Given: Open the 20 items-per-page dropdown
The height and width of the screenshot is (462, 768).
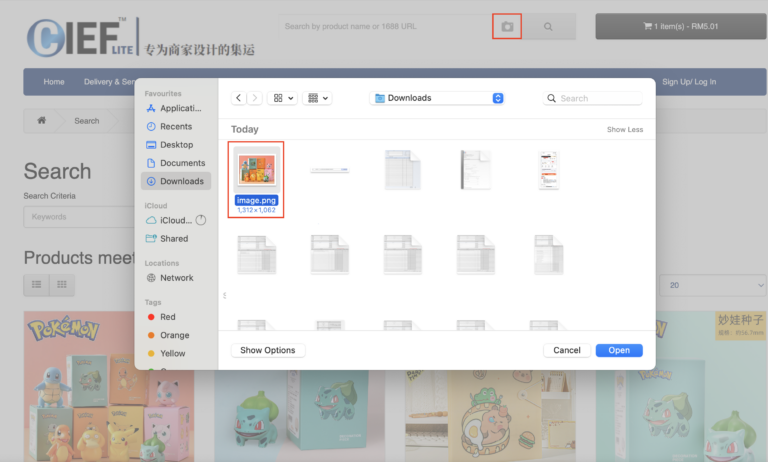Looking at the screenshot, I should [x=712, y=285].
